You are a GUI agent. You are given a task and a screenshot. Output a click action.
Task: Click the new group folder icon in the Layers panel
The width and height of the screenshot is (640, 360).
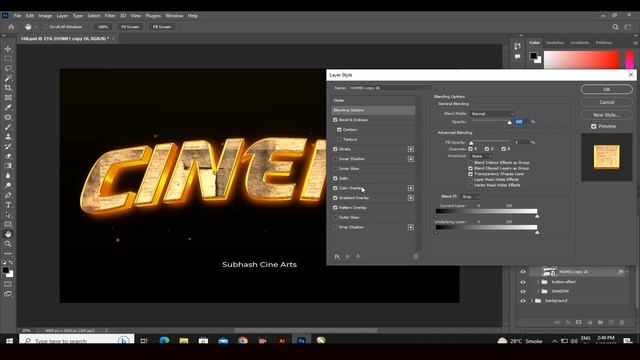click(600, 322)
